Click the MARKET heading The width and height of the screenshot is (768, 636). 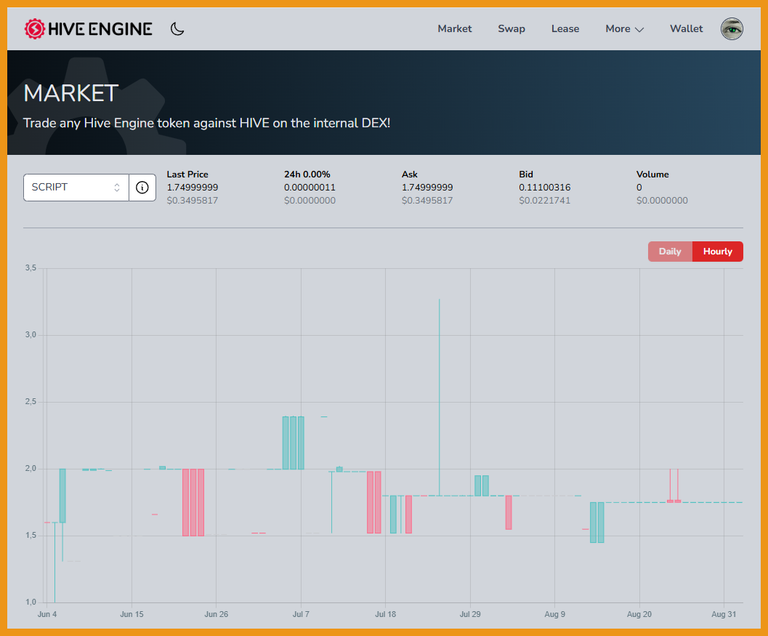pos(71,93)
